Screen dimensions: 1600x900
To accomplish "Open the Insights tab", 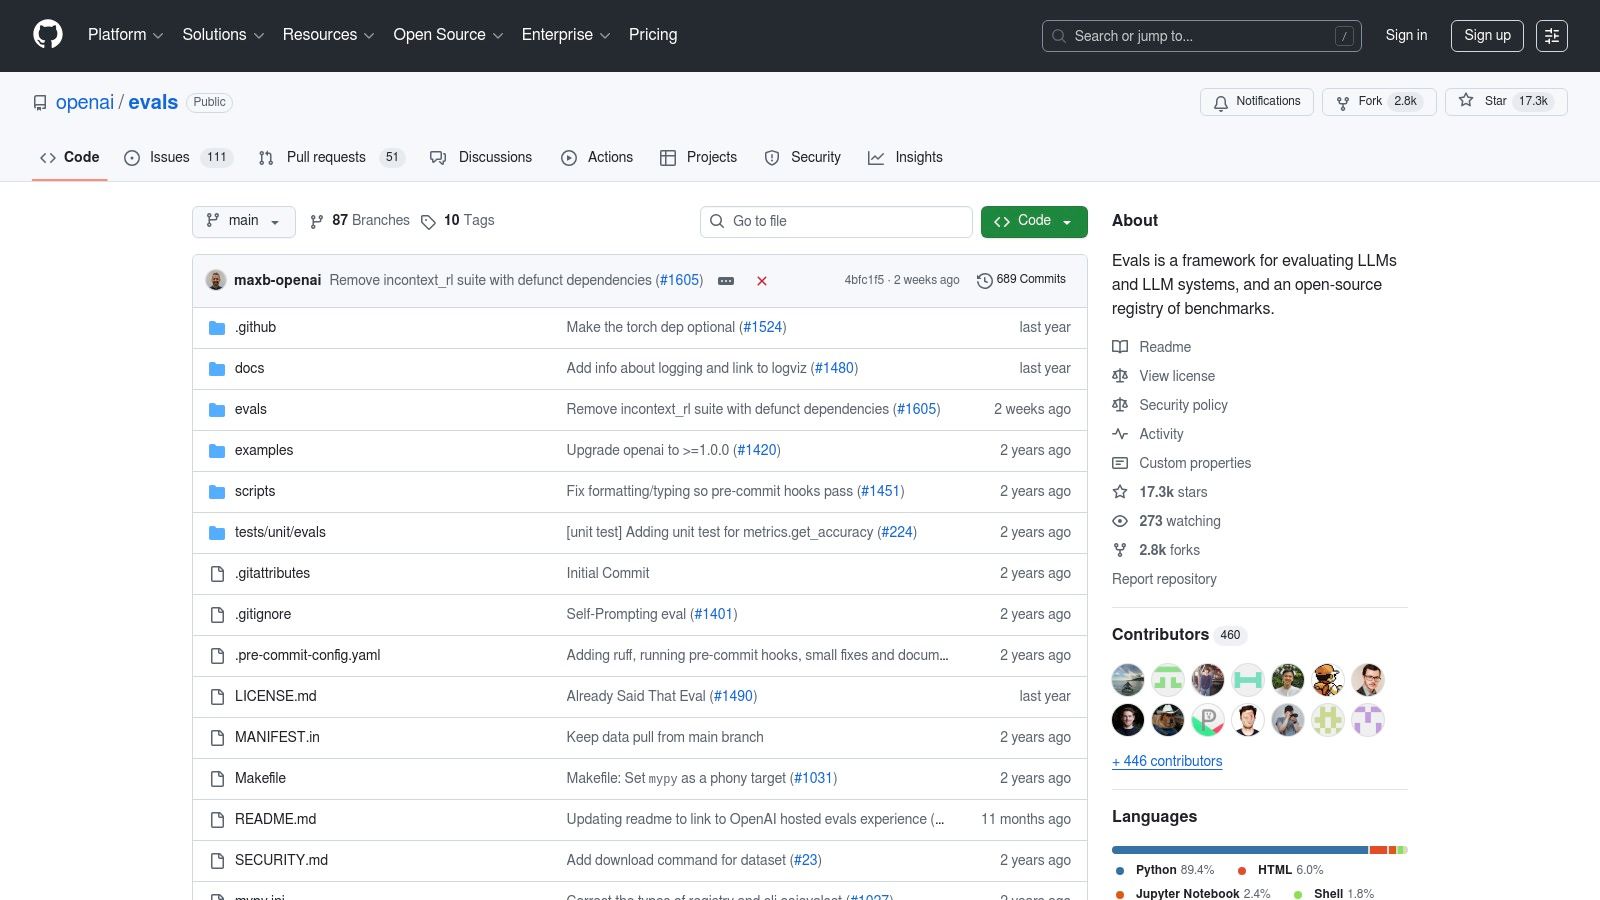I will (905, 157).
